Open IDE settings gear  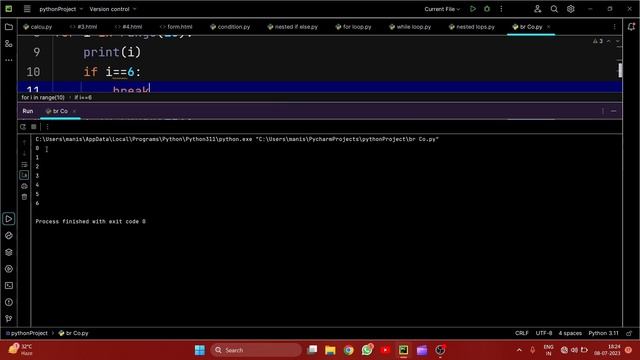tap(571, 9)
